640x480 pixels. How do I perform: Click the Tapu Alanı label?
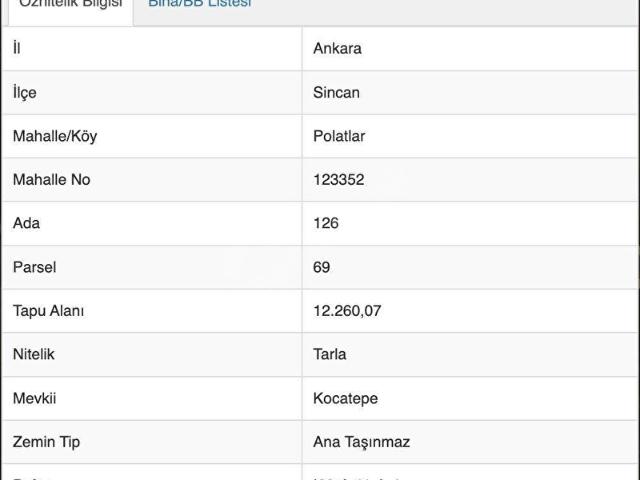click(48, 311)
